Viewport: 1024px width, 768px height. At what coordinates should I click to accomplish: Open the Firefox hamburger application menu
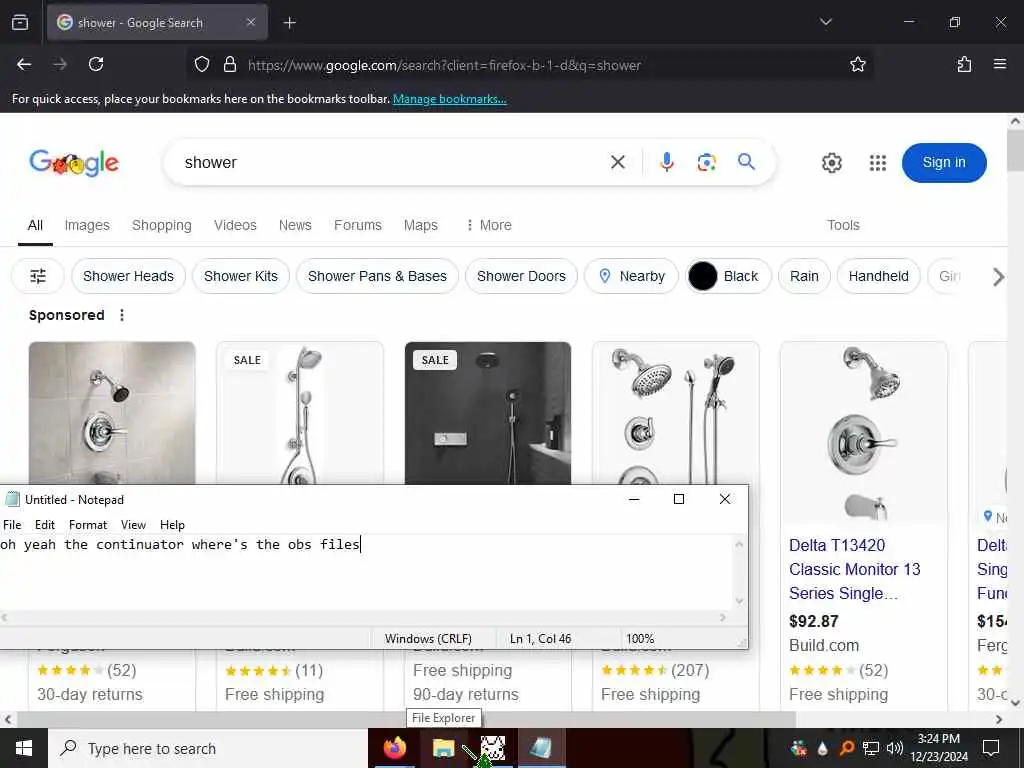(x=1000, y=64)
